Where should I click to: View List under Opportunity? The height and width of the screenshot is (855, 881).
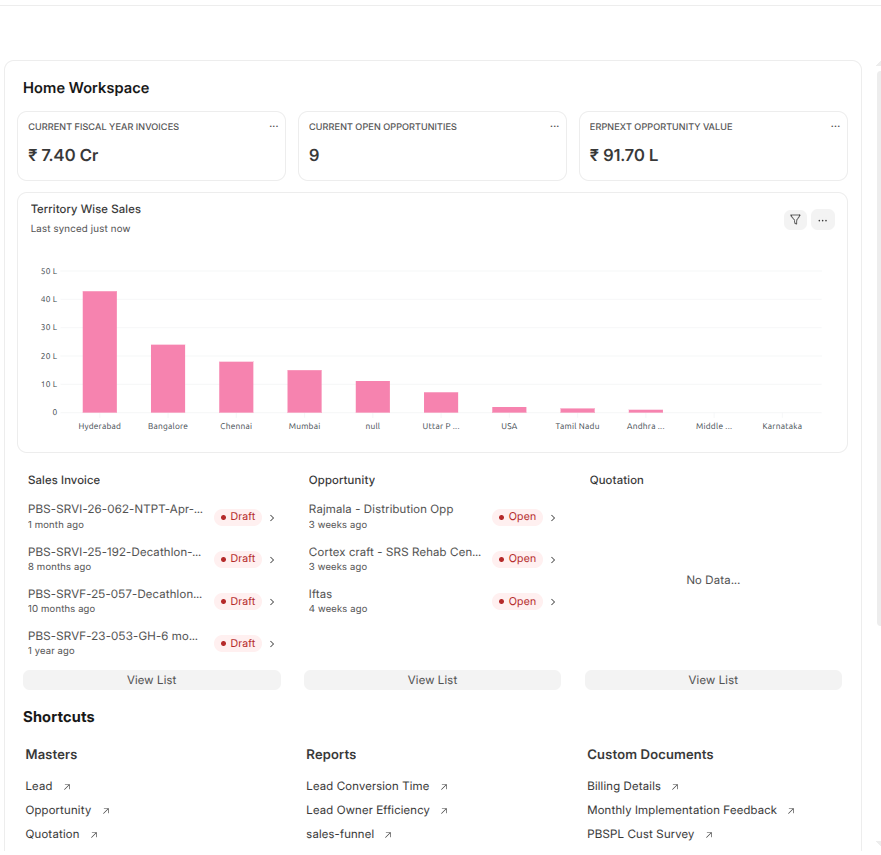[433, 680]
